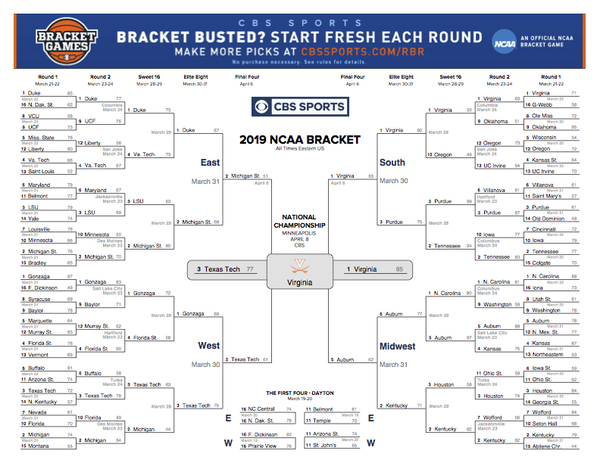The width and height of the screenshot is (600, 463).
Task: Open the CBSSPORTS.COM/RBR link
Action: (x=363, y=52)
